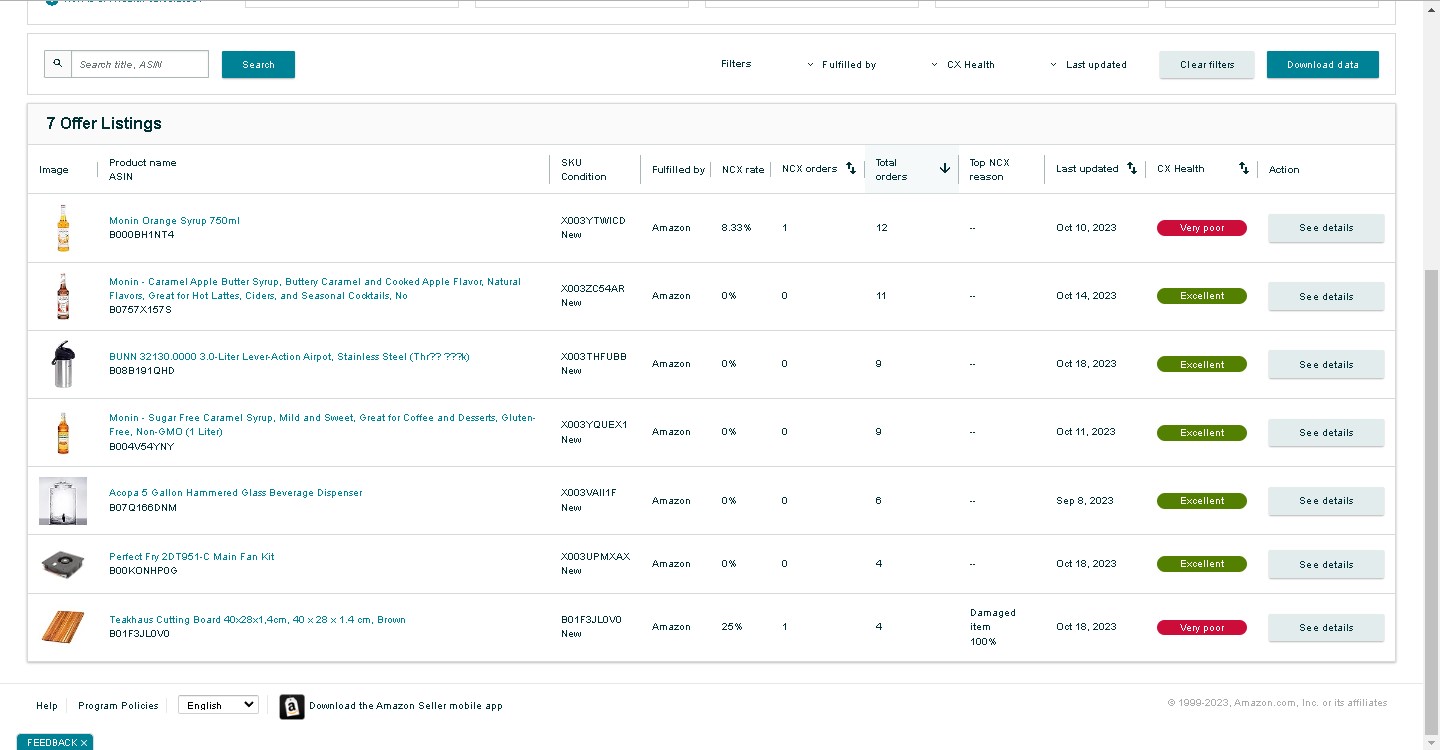Click ASIN B08B191QHD

point(141,371)
